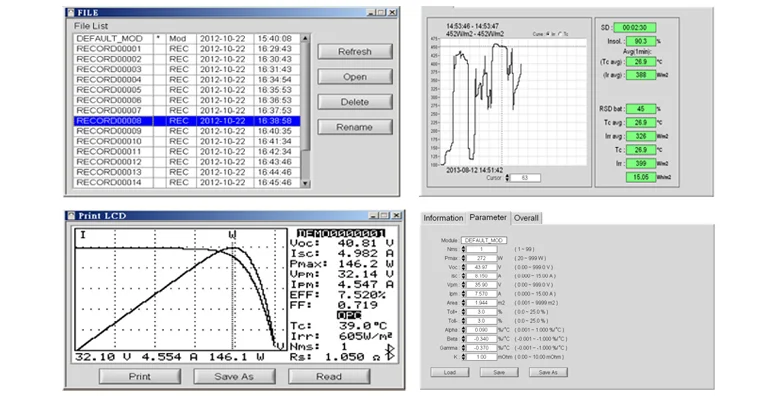Click the Voc value spinner arrows
The image size is (770, 396).
pos(463,267)
